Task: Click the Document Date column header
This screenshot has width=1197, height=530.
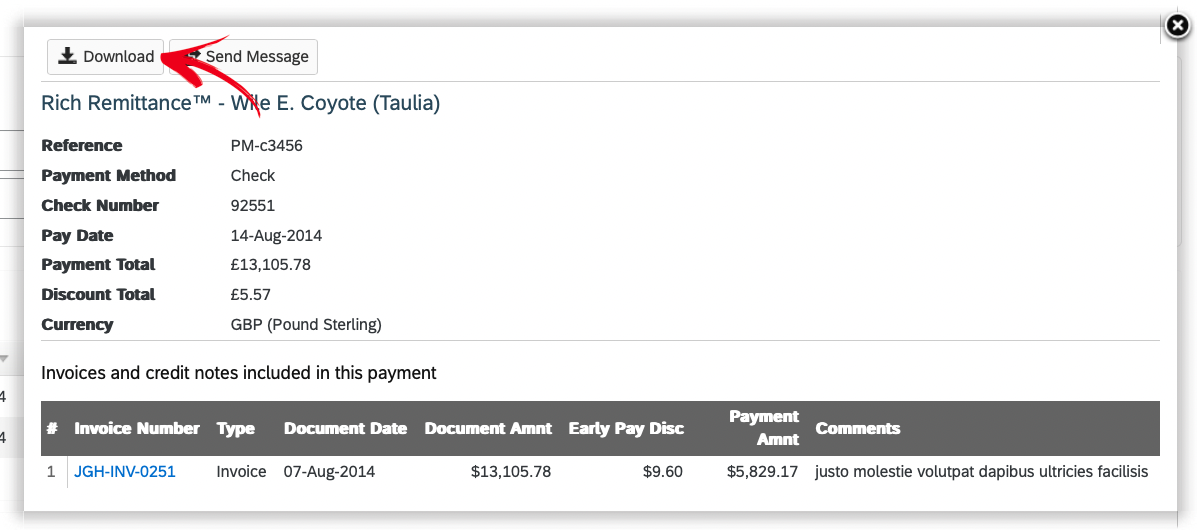Action: (x=345, y=428)
